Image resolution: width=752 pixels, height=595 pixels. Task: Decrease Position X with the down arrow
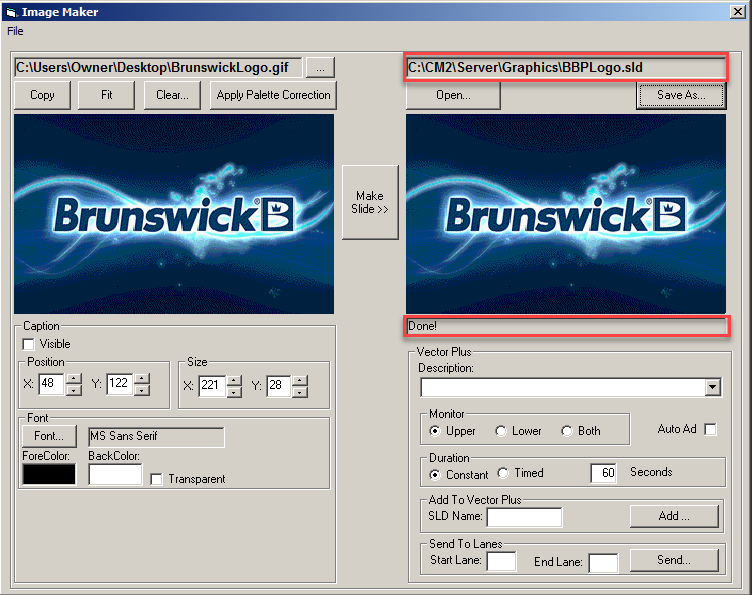73,390
